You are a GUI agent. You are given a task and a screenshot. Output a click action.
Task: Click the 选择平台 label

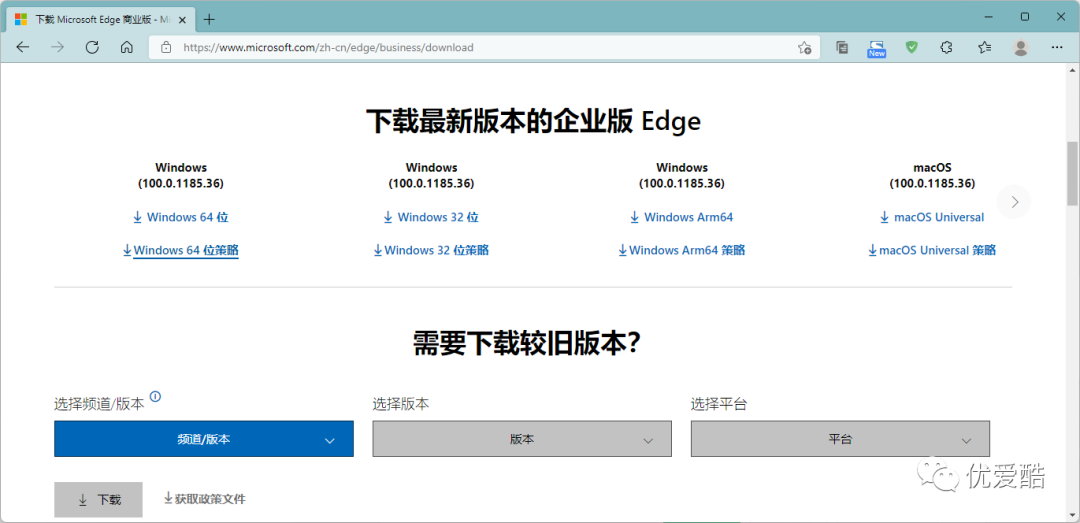coord(719,404)
